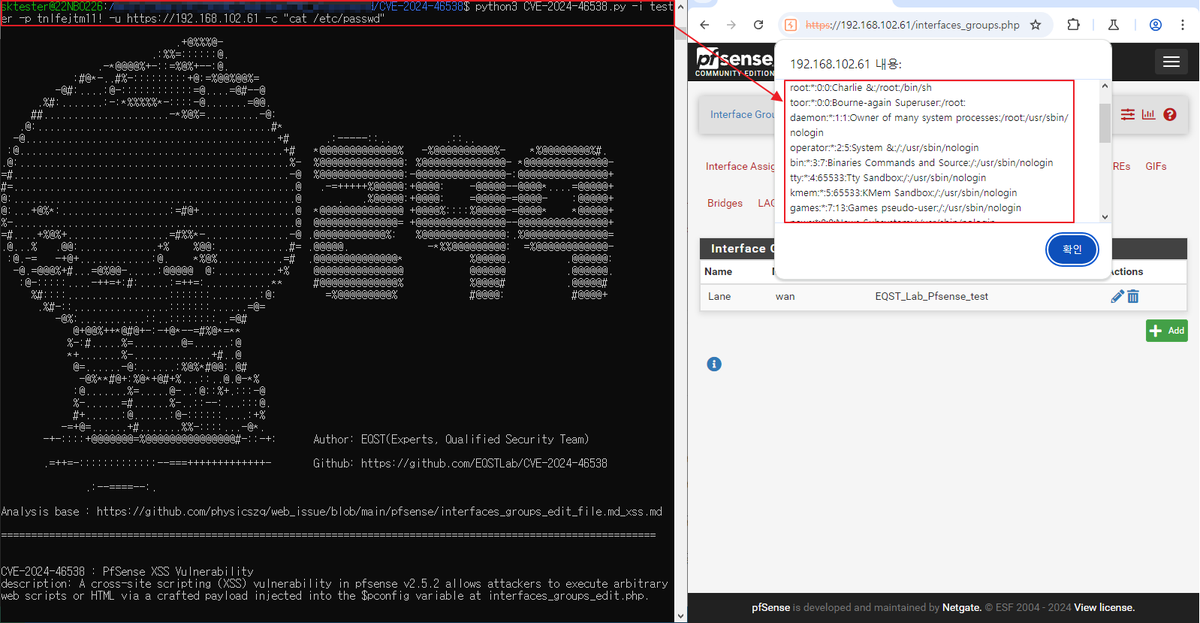Image resolution: width=1200 pixels, height=623 pixels.
Task: Open the Netgate link in footer
Action: click(963, 607)
